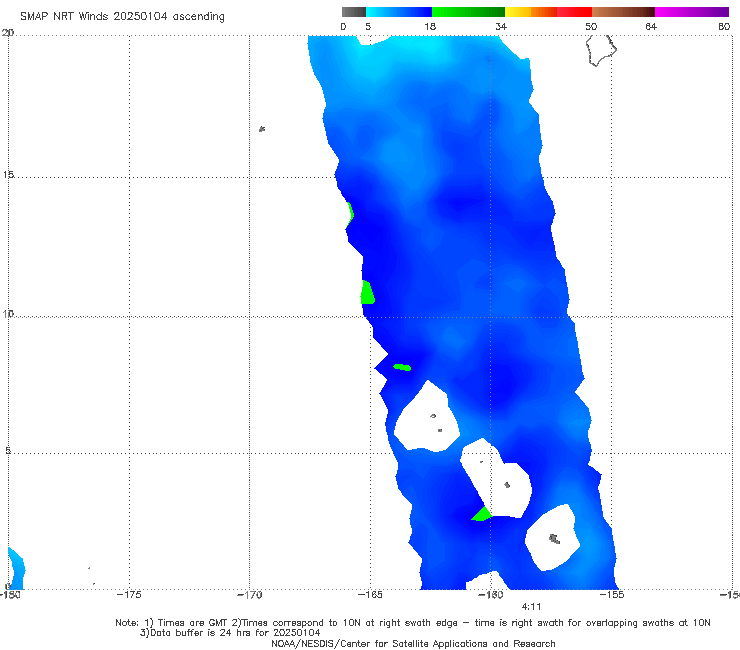Click the green wind patch on swath edge near 14N

350,215
